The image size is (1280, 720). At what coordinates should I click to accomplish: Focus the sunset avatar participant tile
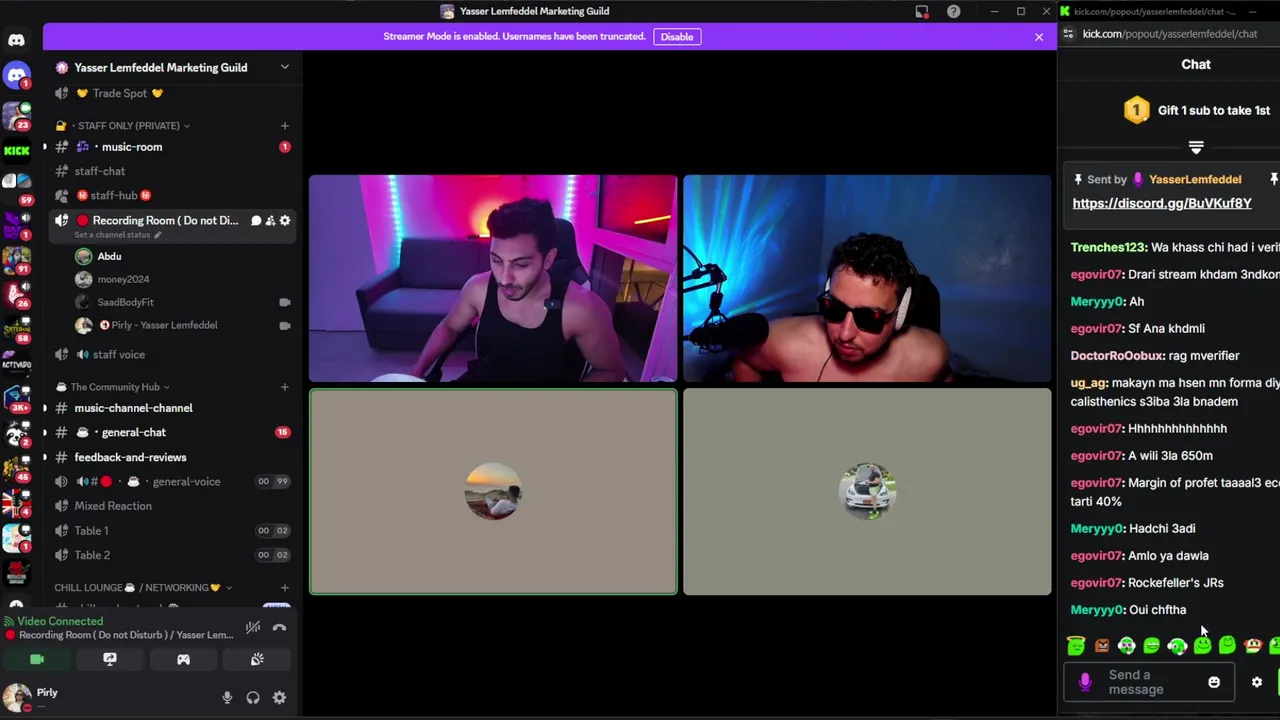click(493, 492)
